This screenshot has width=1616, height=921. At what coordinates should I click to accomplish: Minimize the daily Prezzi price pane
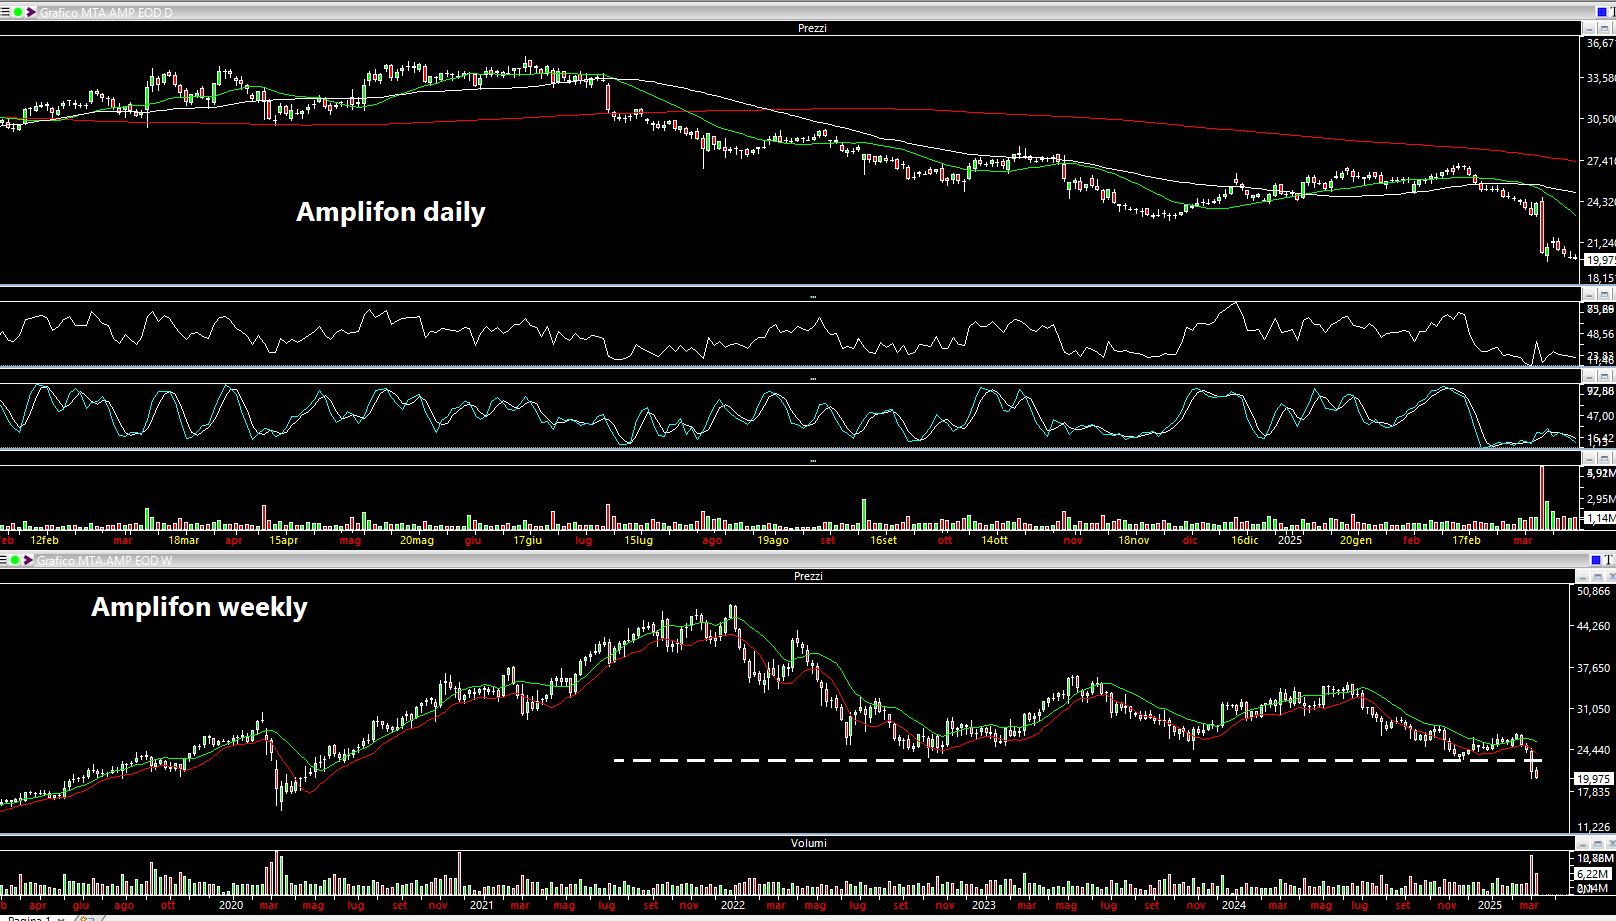1590,28
